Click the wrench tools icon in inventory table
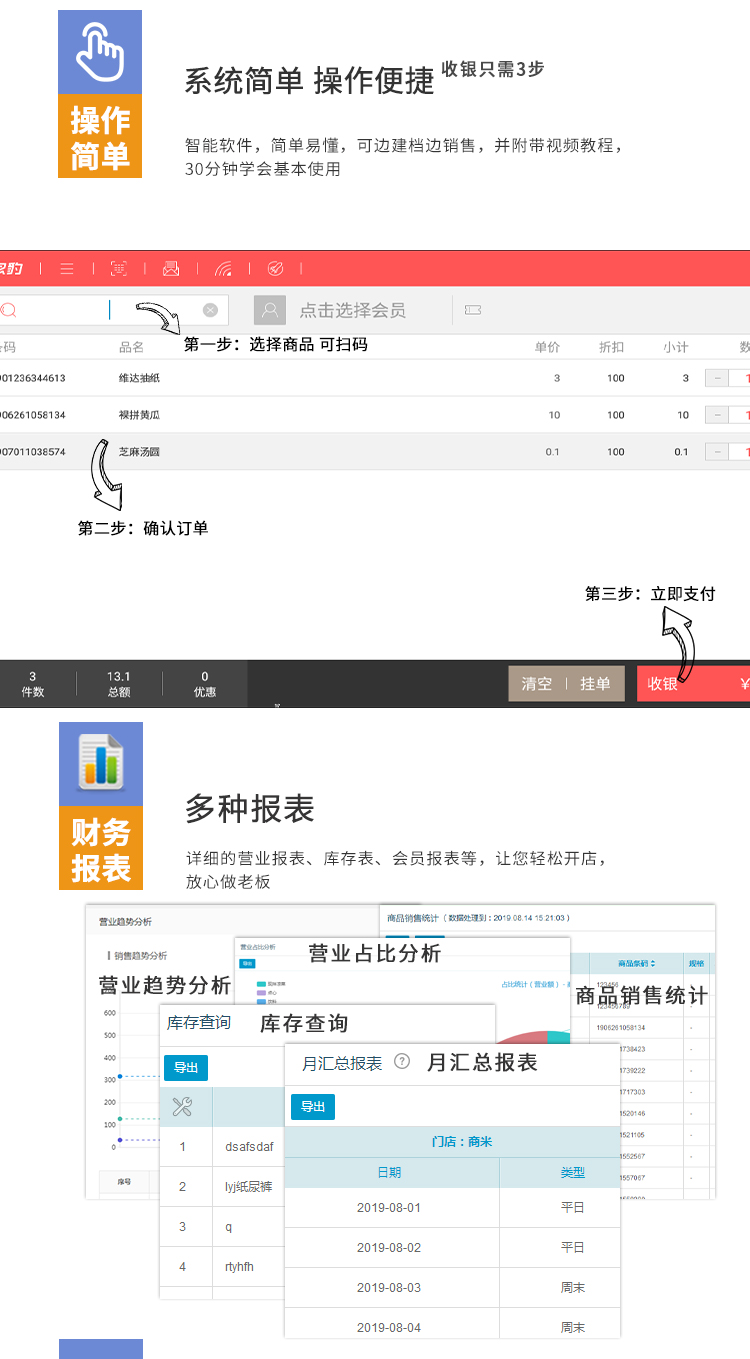This screenshot has width=750, height=1359. (182, 1106)
